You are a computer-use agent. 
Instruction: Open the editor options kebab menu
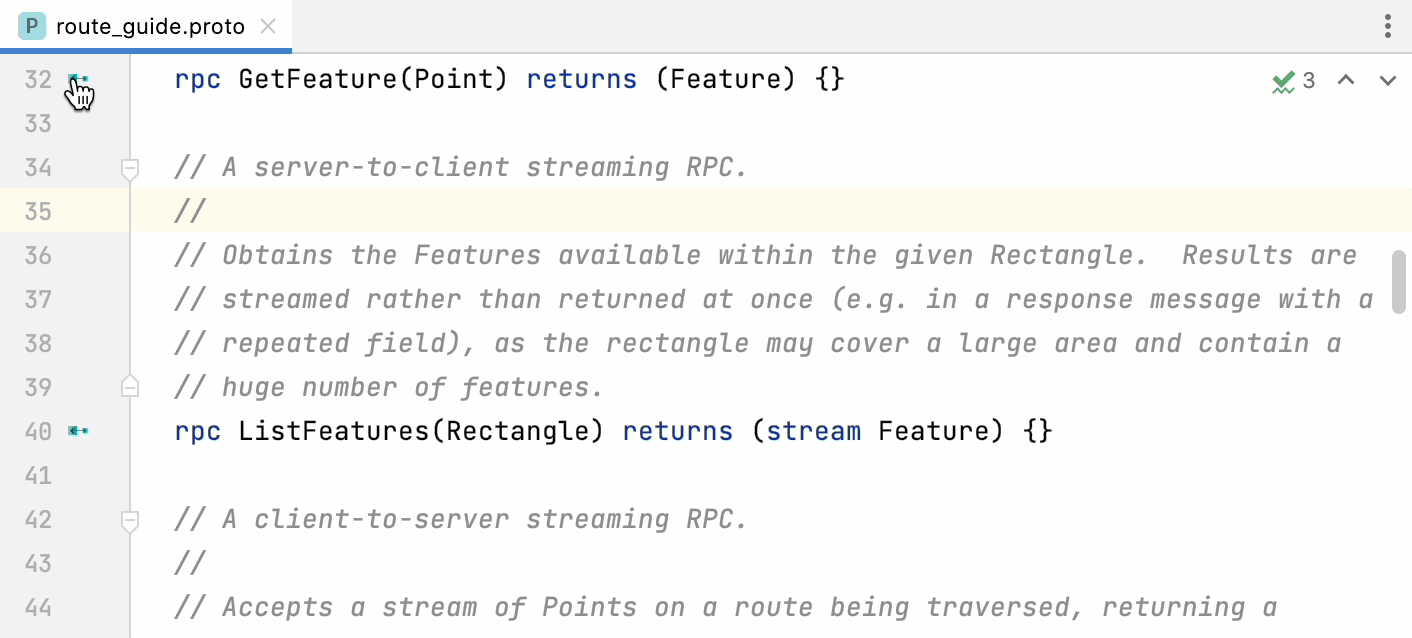[x=1388, y=26]
